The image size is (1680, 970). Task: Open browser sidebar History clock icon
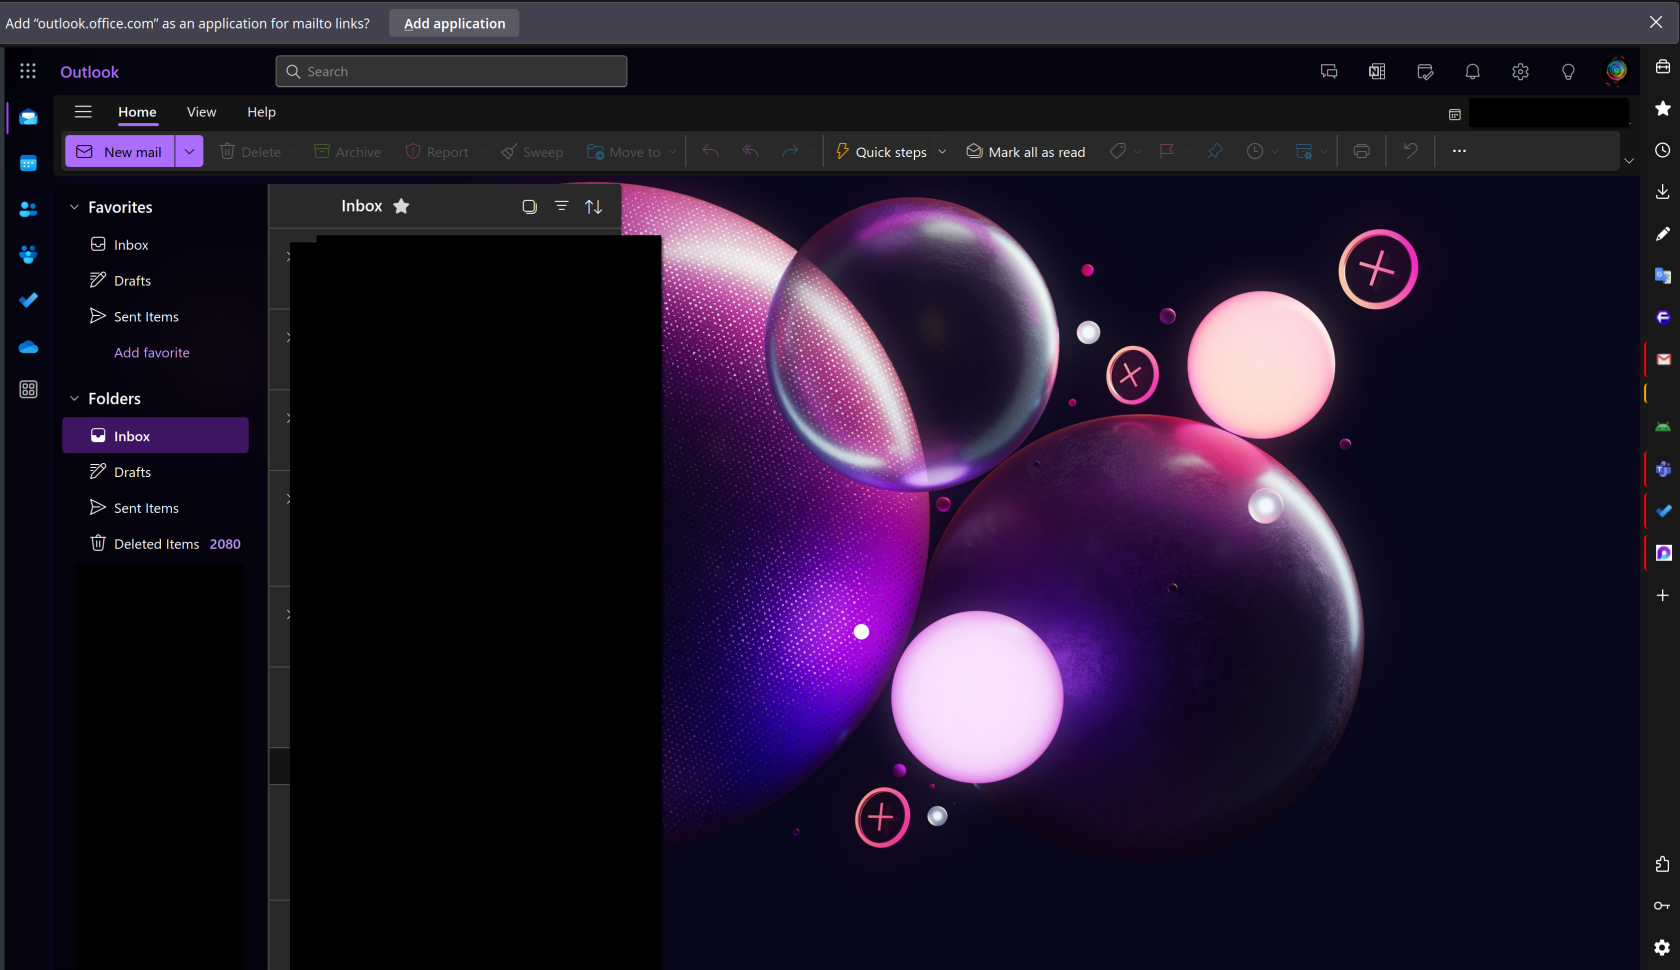[x=1662, y=150]
